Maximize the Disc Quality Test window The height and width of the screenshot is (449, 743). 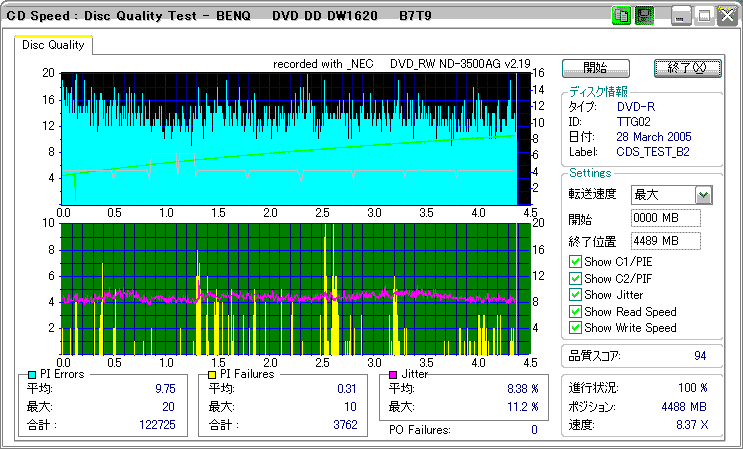click(704, 16)
